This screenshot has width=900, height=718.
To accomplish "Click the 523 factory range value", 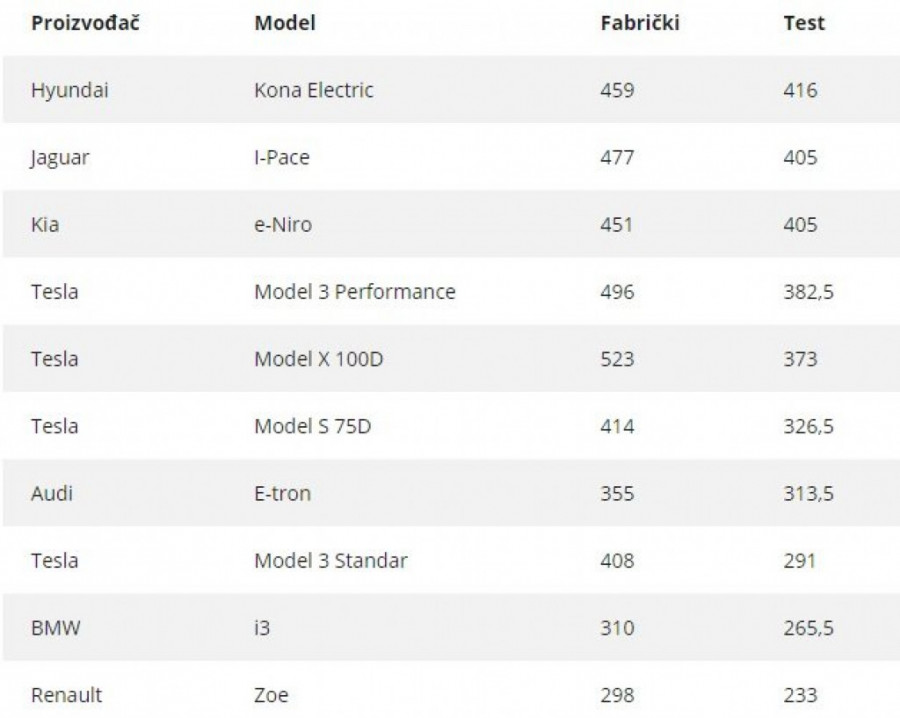I will click(x=617, y=359).
